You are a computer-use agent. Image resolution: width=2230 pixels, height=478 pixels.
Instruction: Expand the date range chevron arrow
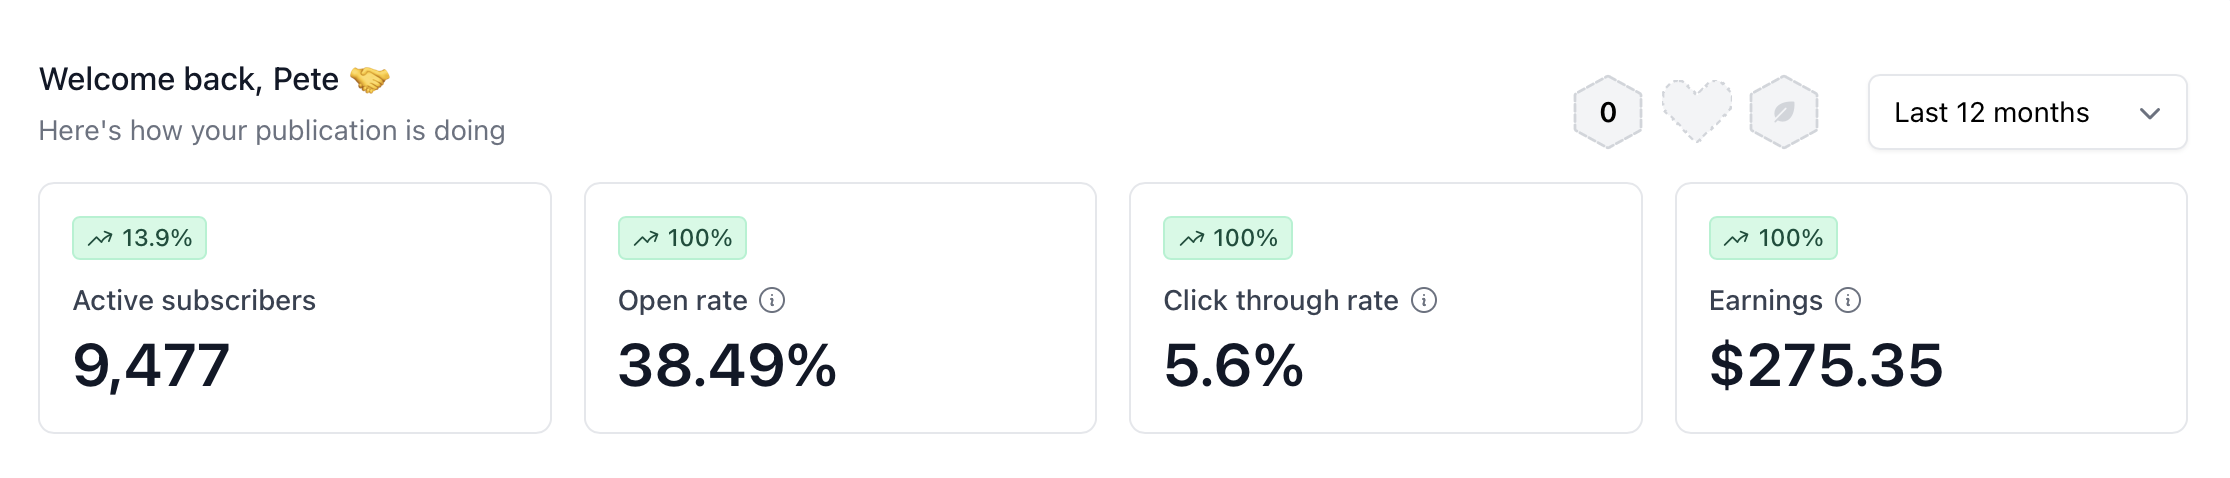pyautogui.click(x=2150, y=113)
